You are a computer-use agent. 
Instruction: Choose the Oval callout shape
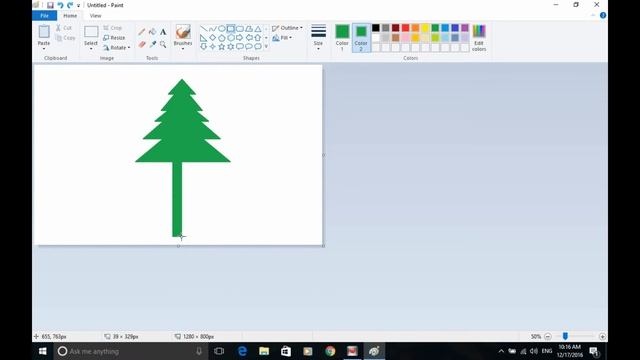point(249,47)
